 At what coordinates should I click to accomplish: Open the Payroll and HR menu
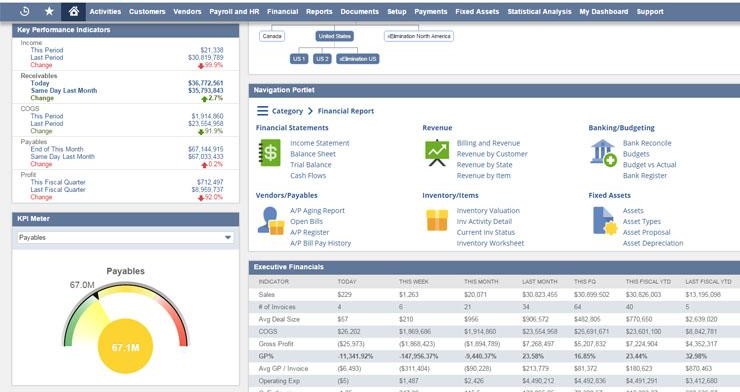(234, 11)
